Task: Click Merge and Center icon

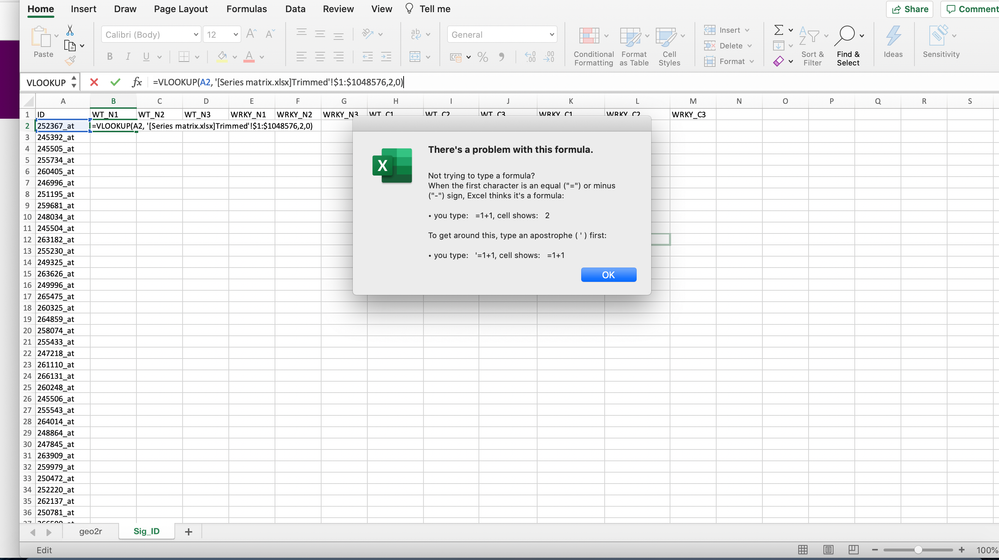Action: 415,57
